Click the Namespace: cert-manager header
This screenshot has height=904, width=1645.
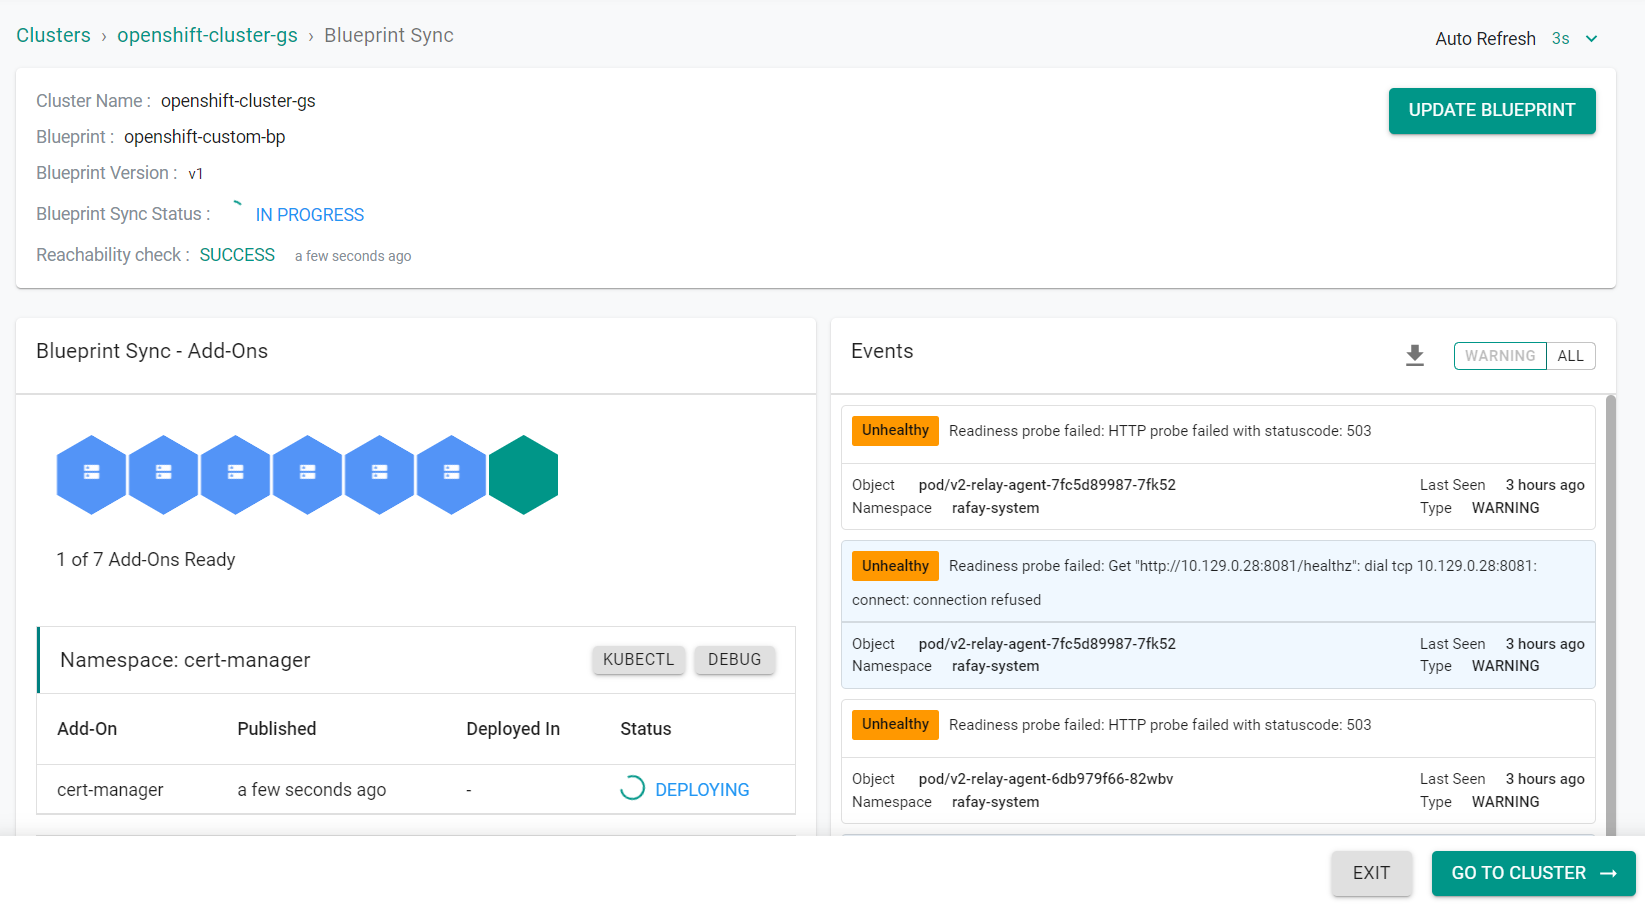[x=185, y=660]
